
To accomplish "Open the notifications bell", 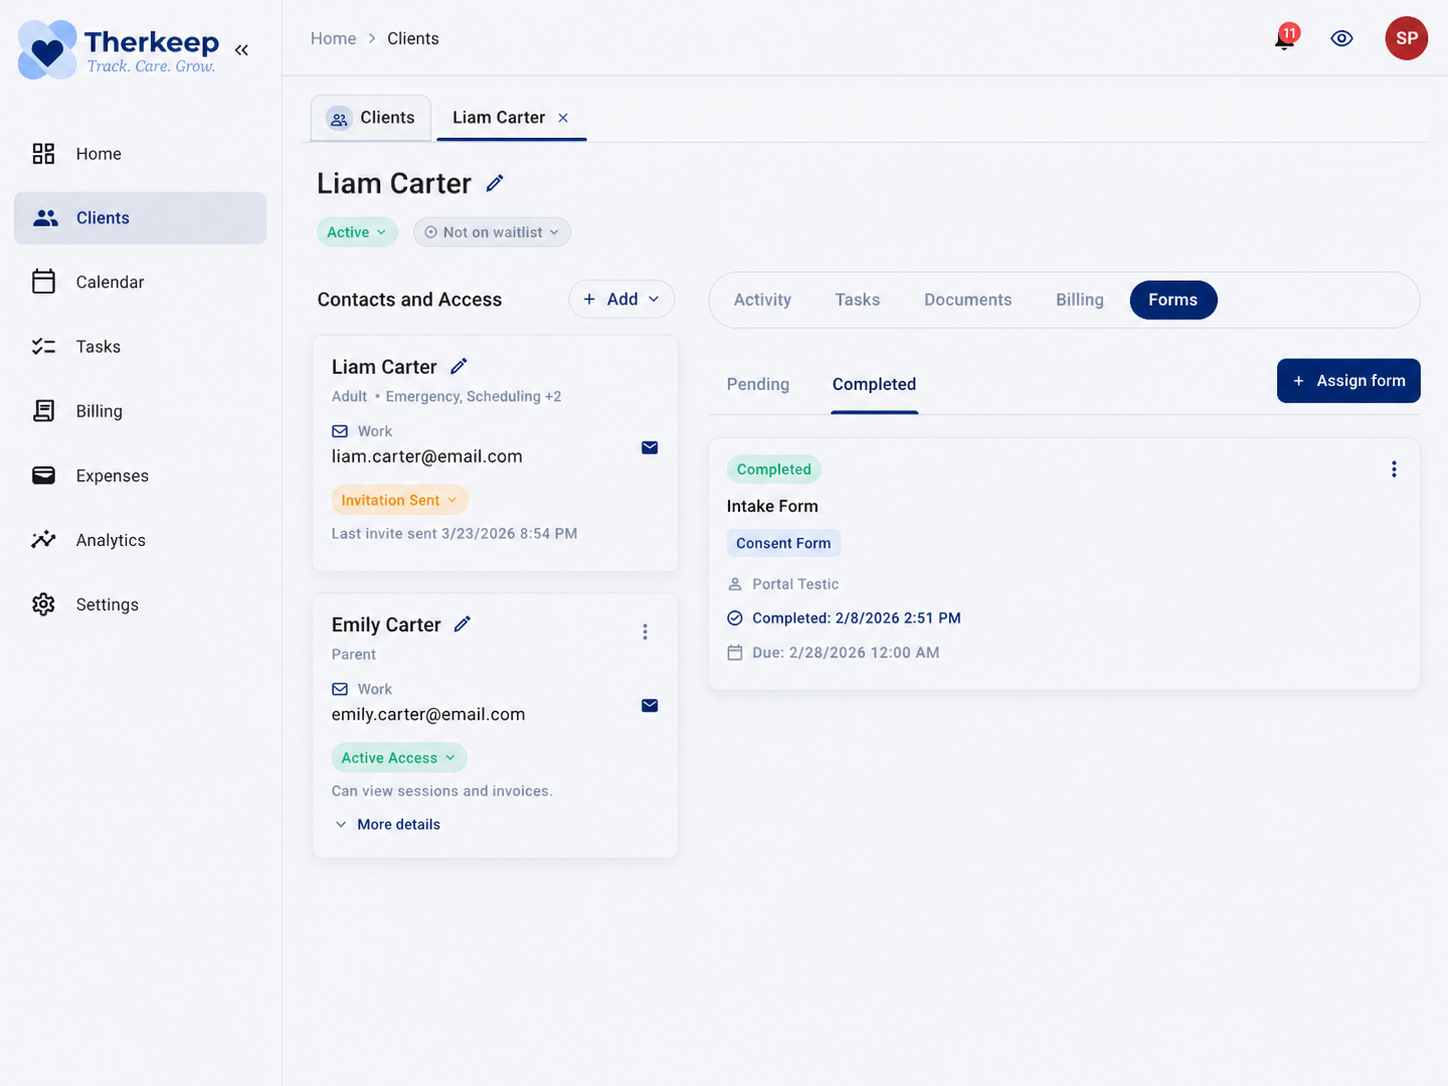I will pyautogui.click(x=1284, y=39).
